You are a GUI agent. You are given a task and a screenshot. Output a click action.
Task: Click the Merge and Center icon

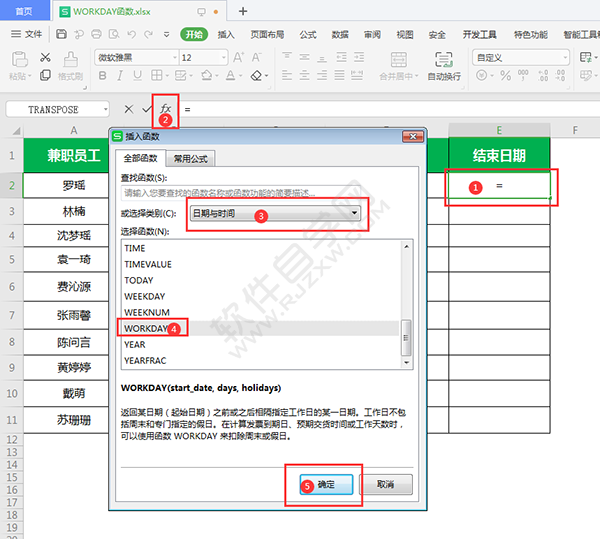click(399, 60)
